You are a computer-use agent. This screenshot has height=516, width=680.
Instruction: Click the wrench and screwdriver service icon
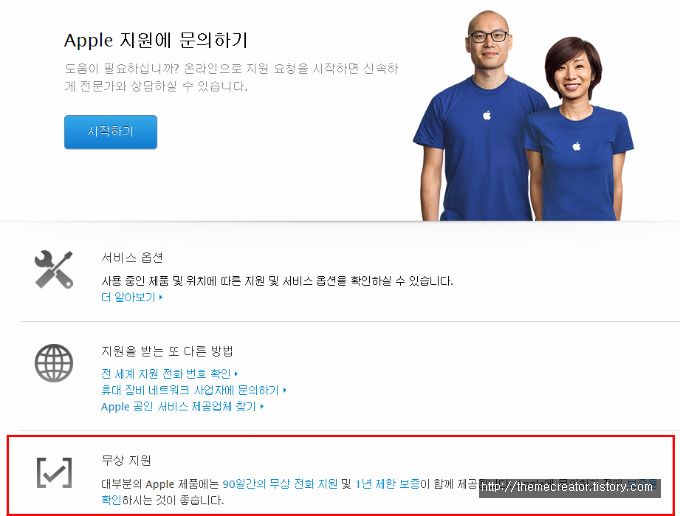coord(54,270)
